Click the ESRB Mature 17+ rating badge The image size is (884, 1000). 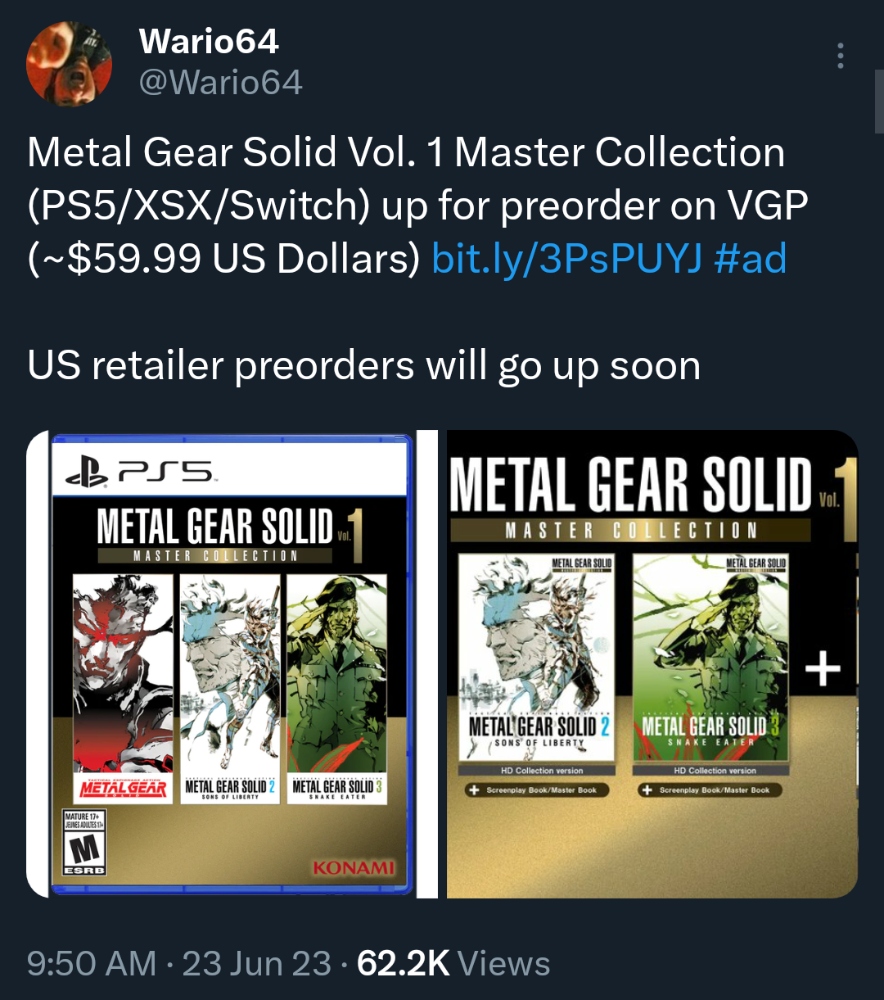84,843
